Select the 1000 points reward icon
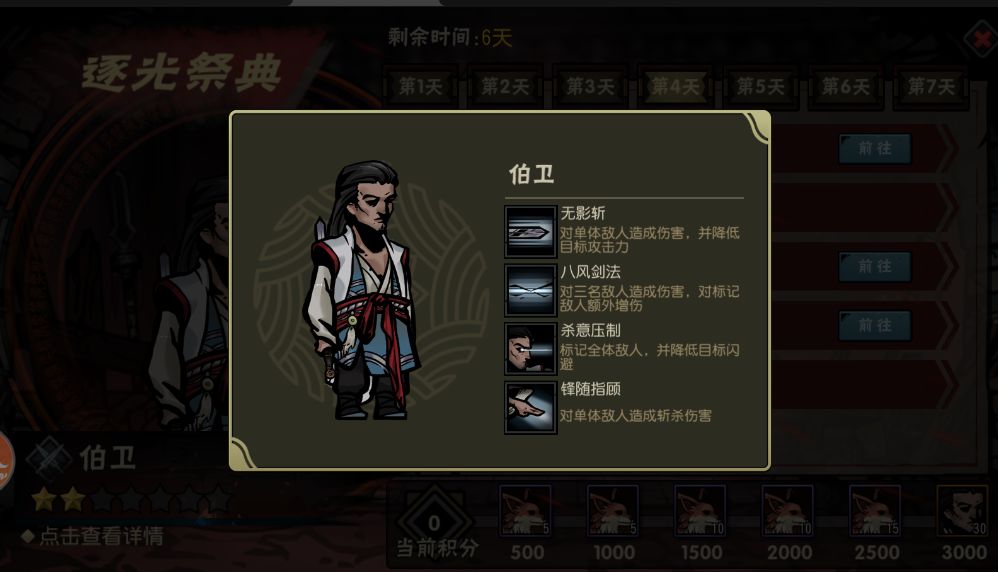The width and height of the screenshot is (998, 572). [x=613, y=510]
